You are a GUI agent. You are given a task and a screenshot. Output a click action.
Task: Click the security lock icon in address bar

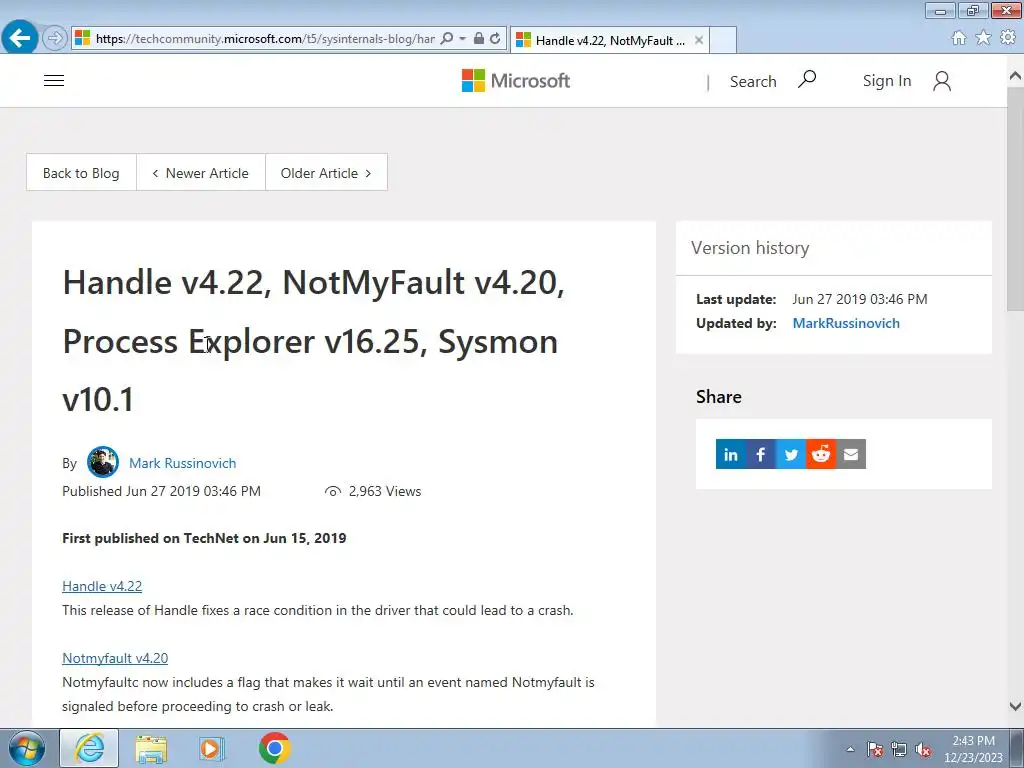click(479, 39)
